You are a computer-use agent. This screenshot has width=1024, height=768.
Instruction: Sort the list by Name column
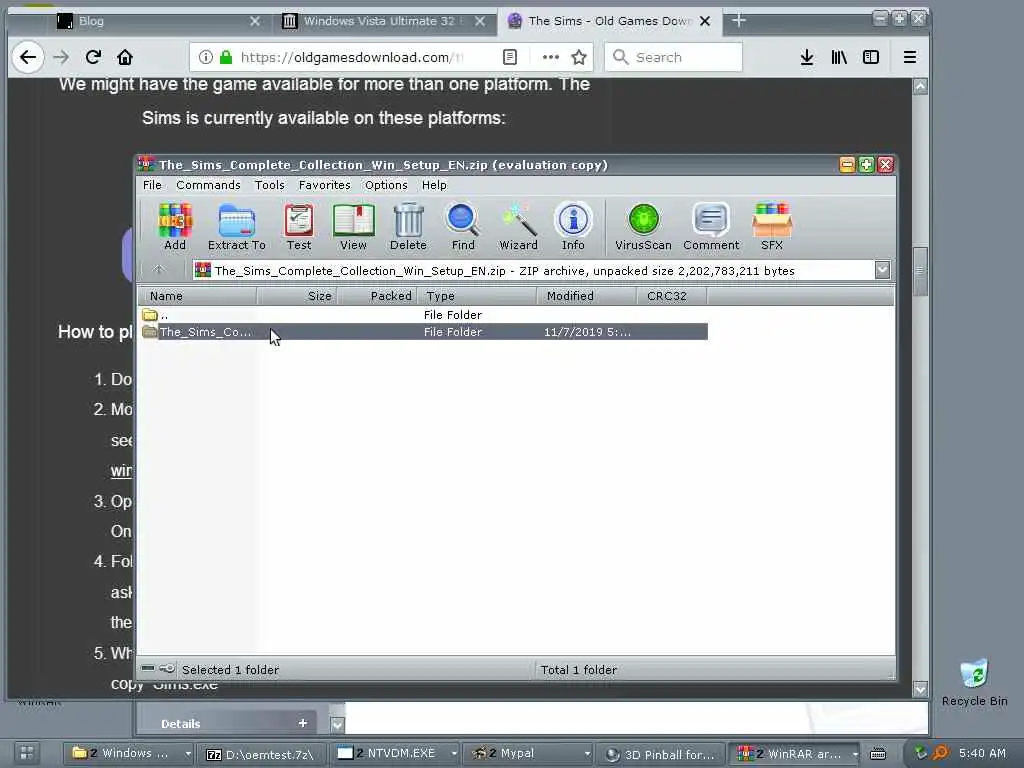pos(197,296)
